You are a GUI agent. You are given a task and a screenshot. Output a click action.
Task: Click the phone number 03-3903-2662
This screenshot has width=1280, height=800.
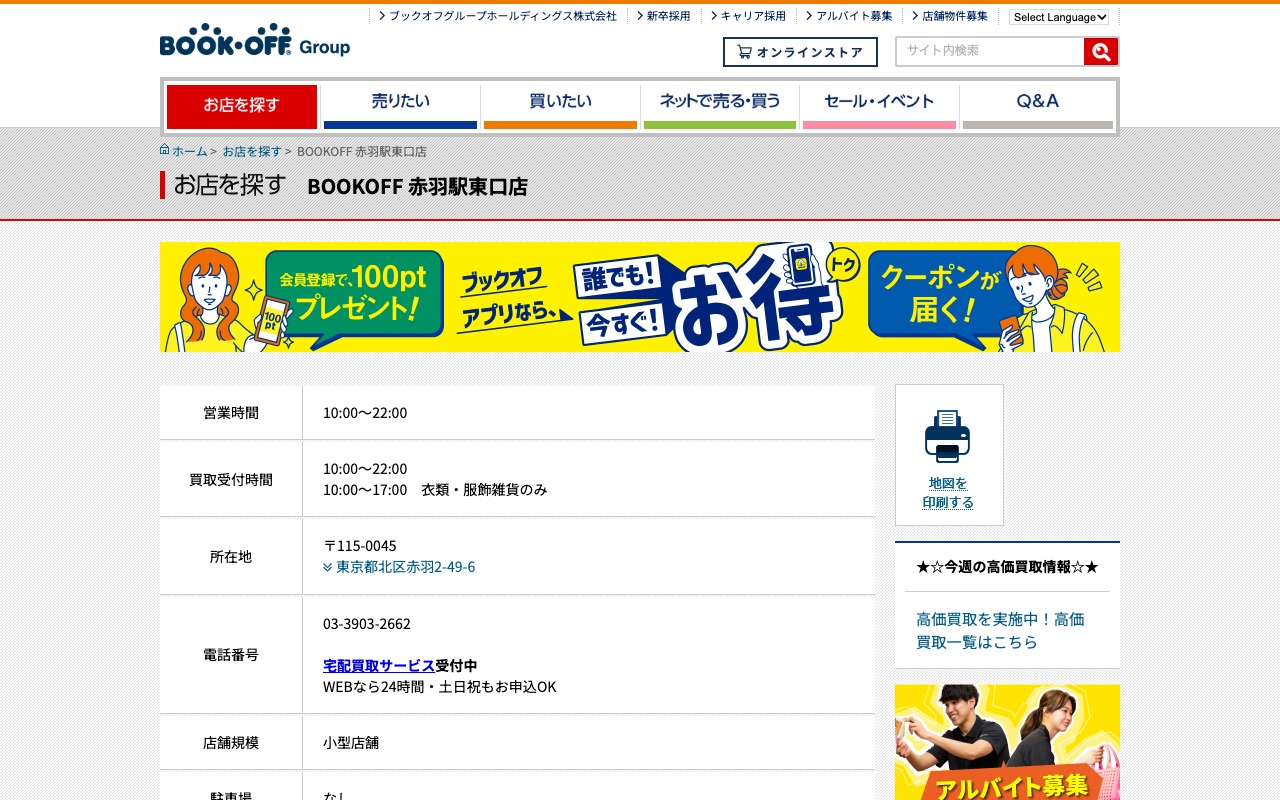click(x=367, y=624)
